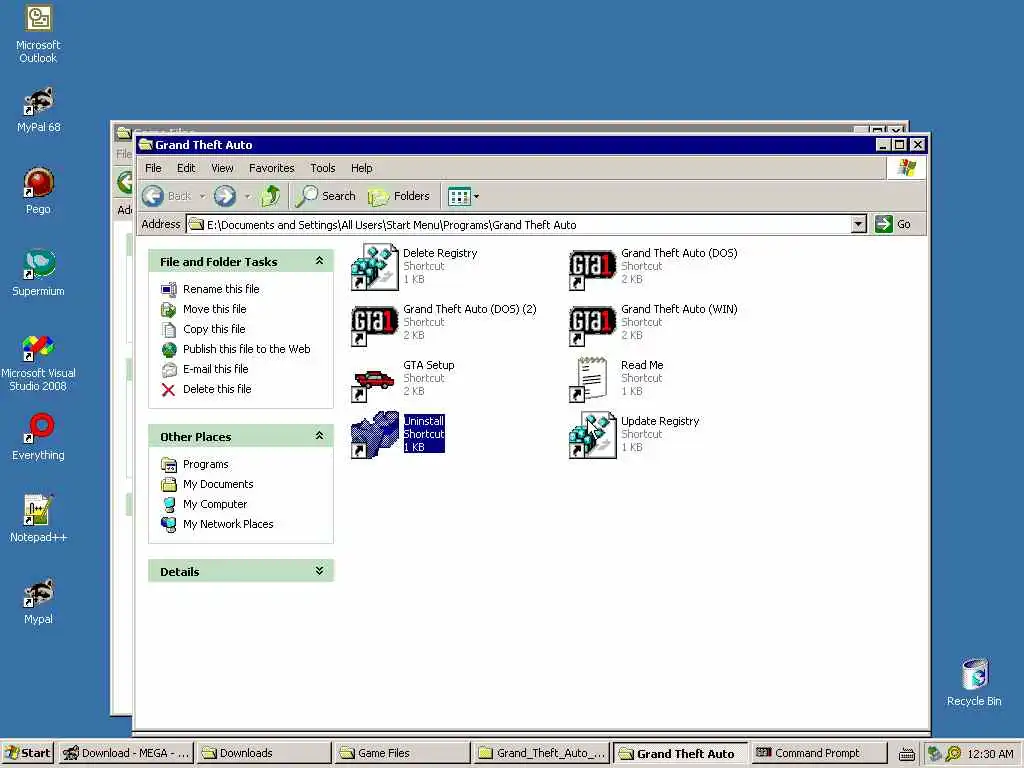Select the Grand Theft Auto (DOS) shortcut icon
This screenshot has width=1024, height=768.
click(592, 268)
